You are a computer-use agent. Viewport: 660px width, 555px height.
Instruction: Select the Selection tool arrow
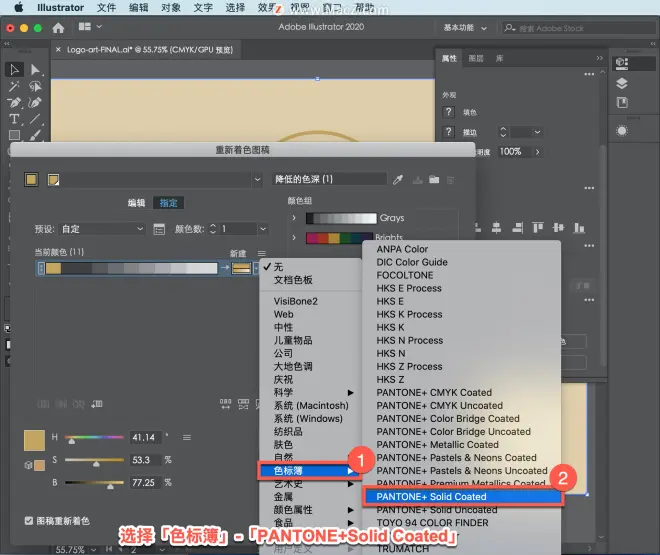coord(14,69)
